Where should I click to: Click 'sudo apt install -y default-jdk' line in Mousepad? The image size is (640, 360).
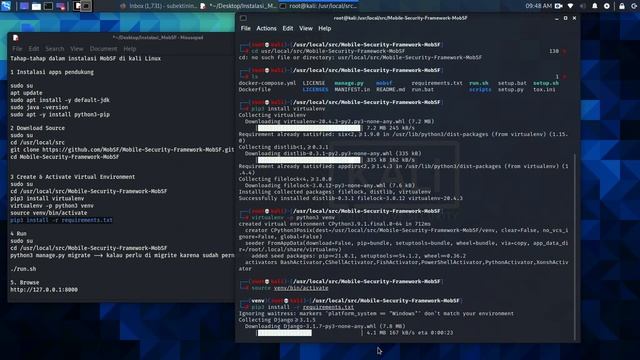[x=60, y=100]
